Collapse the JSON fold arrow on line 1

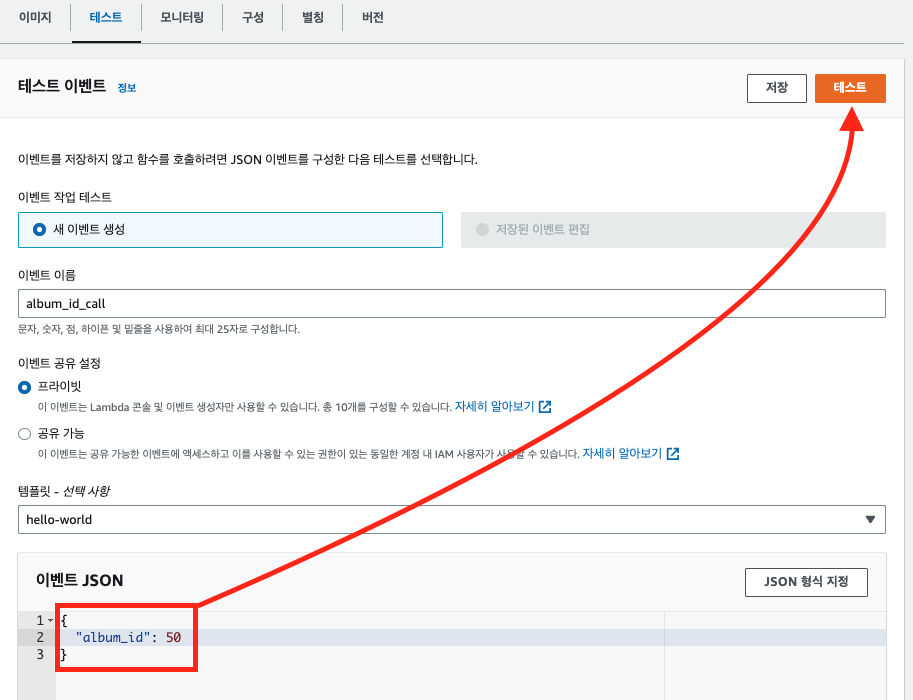click(x=51, y=621)
